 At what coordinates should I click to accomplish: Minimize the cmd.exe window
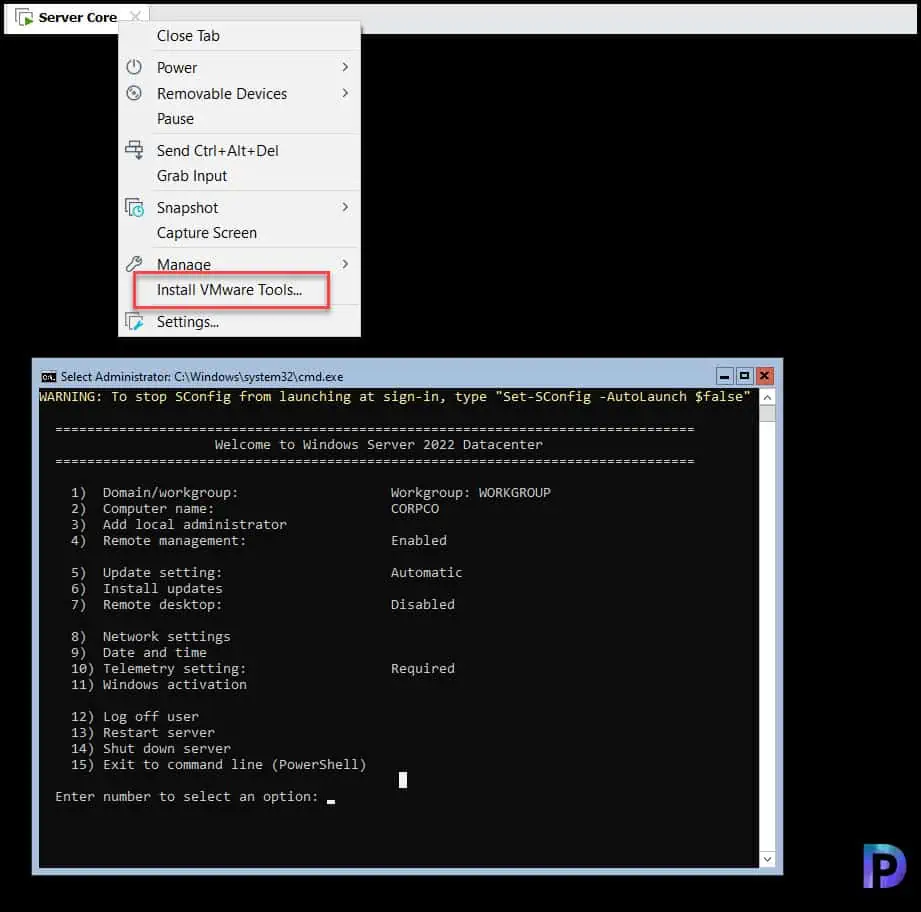[x=724, y=376]
